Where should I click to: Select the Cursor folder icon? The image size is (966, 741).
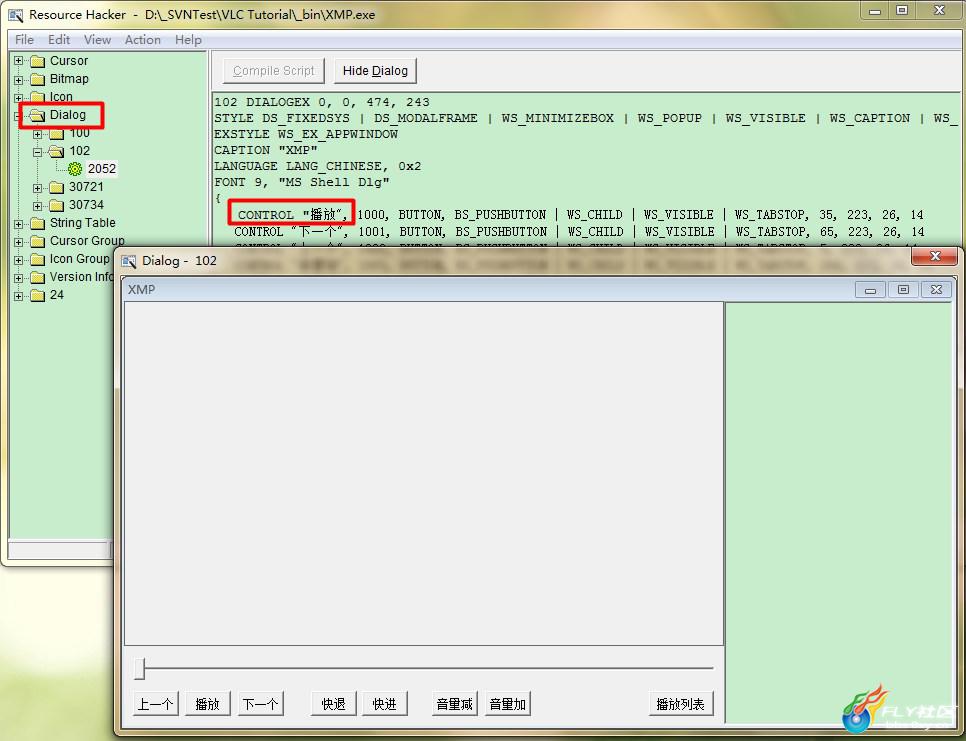[38, 61]
